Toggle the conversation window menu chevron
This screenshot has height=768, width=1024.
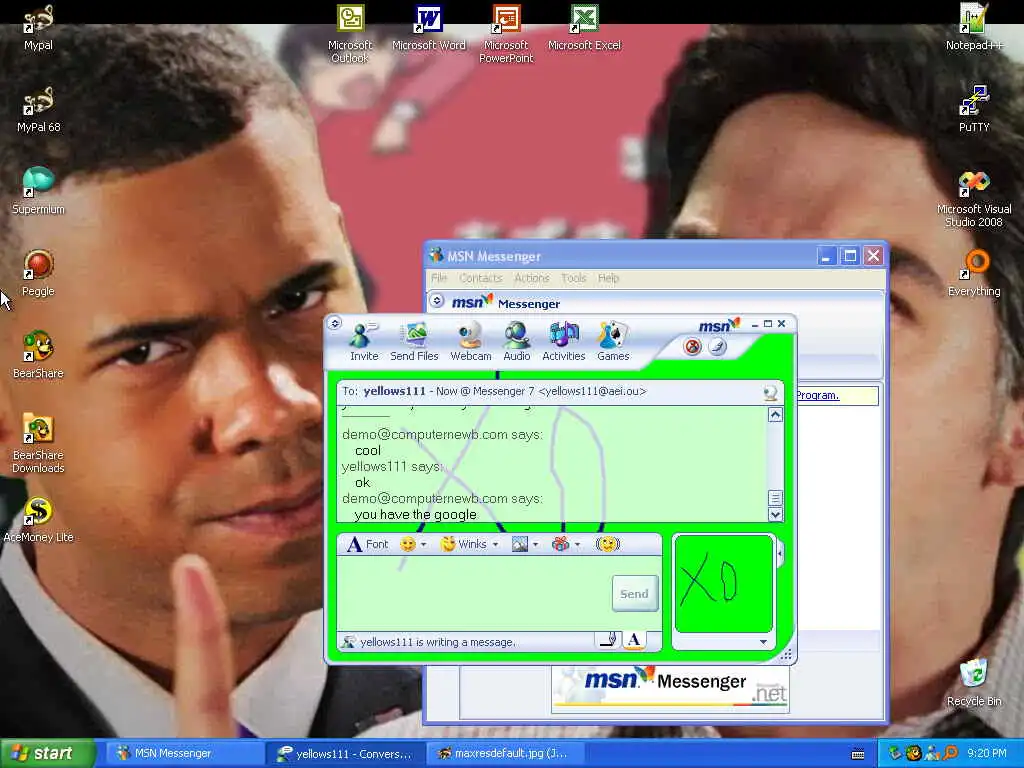[x=334, y=323]
